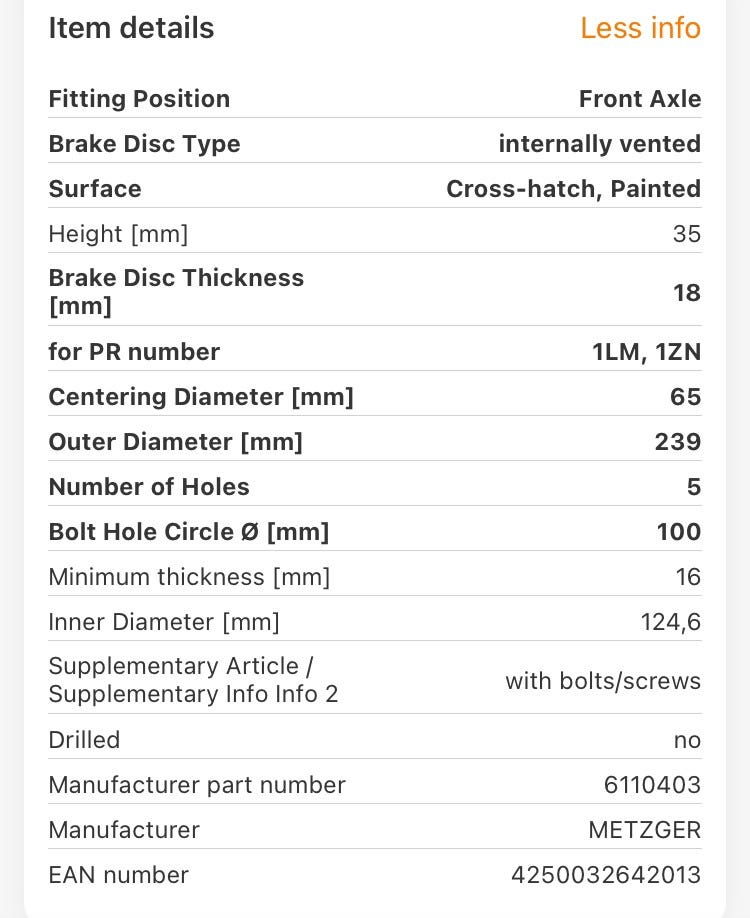750x918 pixels.
Task: Click the Cross-hatch, Painted surface value
Action: (x=573, y=189)
